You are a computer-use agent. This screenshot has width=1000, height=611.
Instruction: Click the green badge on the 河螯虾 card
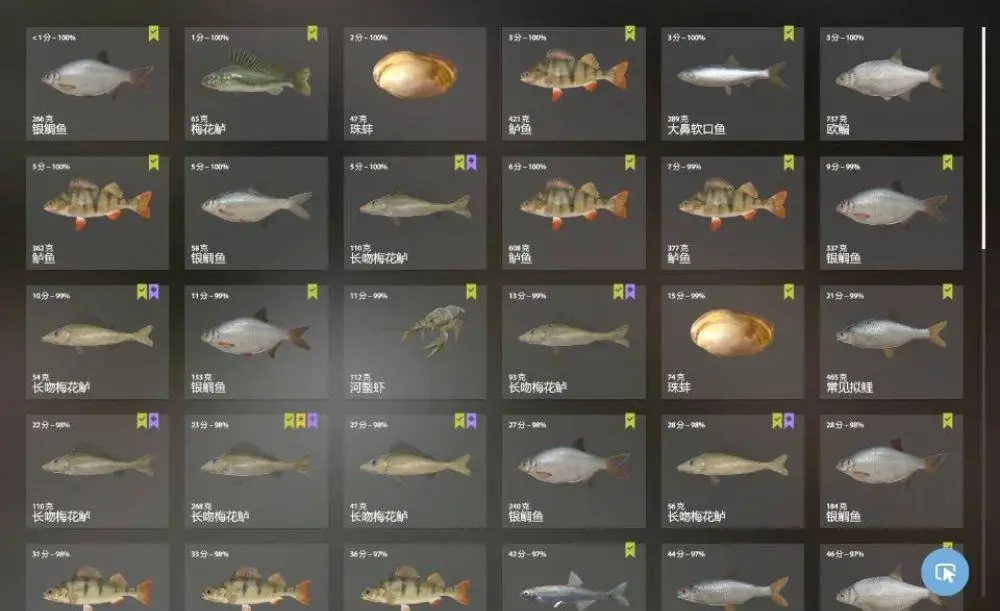pos(471,291)
